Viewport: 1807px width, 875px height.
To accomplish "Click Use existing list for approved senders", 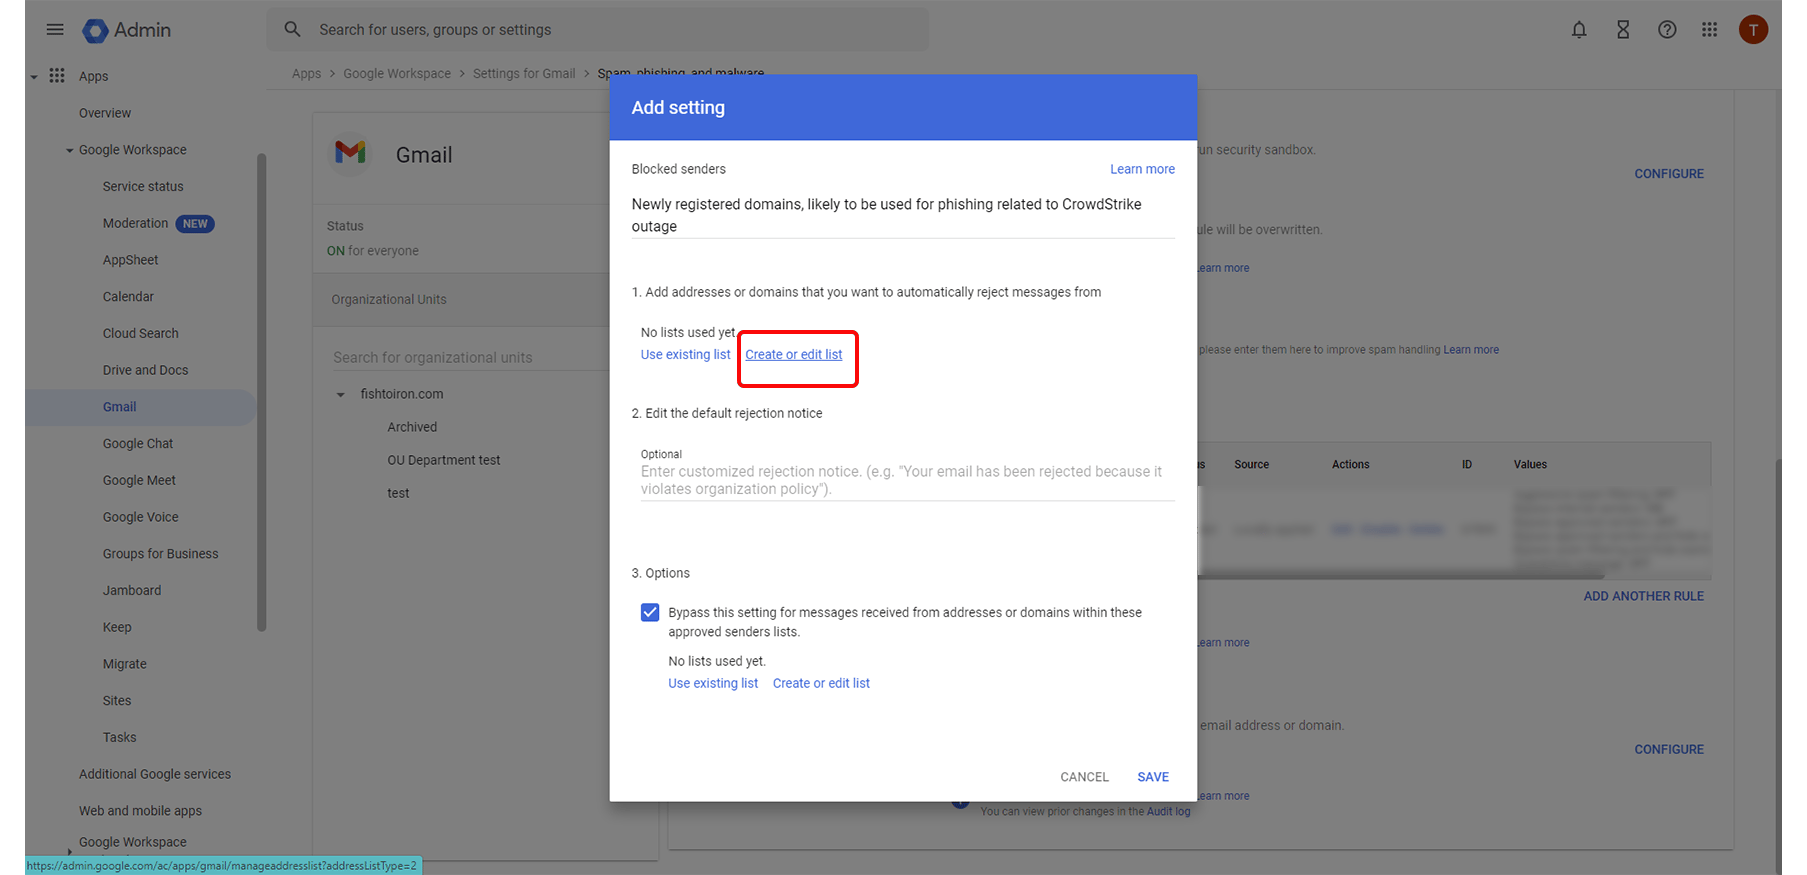I will pos(713,683).
